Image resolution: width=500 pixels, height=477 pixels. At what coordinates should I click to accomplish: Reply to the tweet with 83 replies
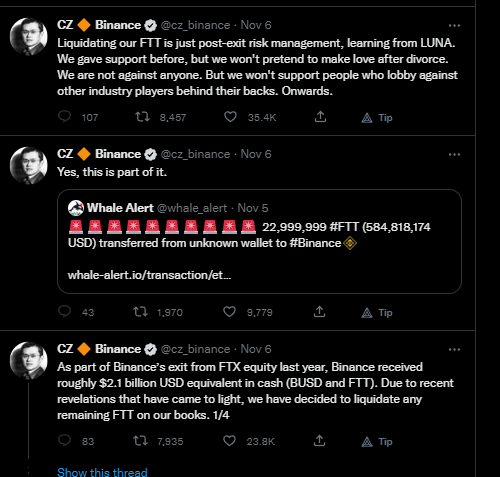click(64, 441)
